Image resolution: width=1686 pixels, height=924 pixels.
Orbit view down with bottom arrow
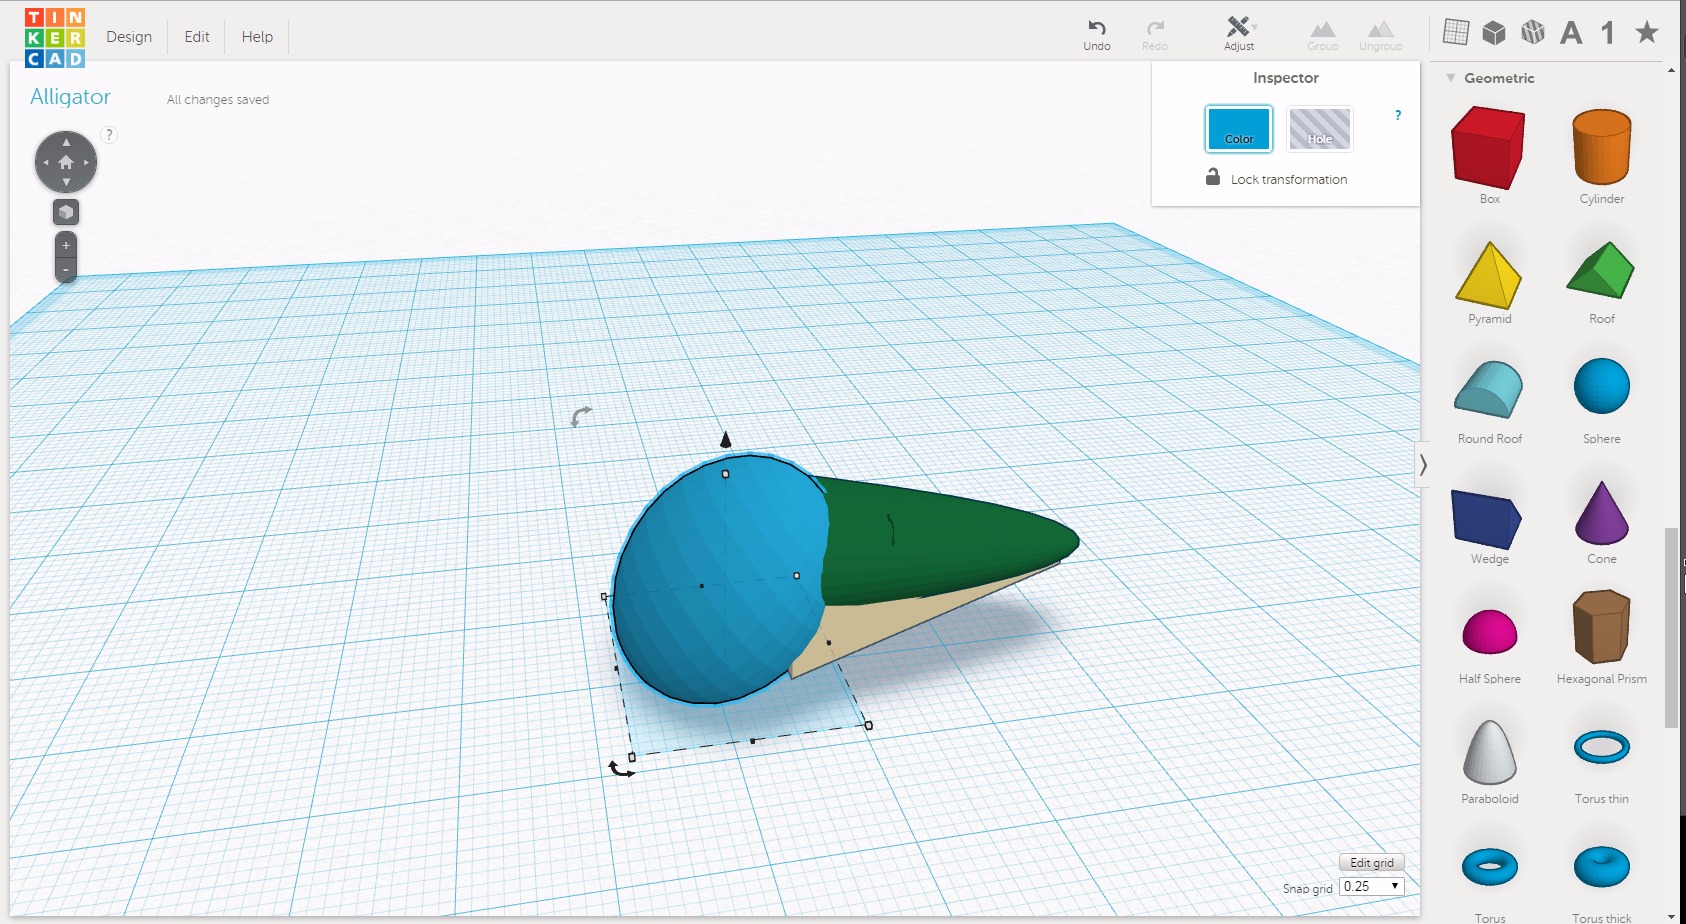tap(66, 182)
